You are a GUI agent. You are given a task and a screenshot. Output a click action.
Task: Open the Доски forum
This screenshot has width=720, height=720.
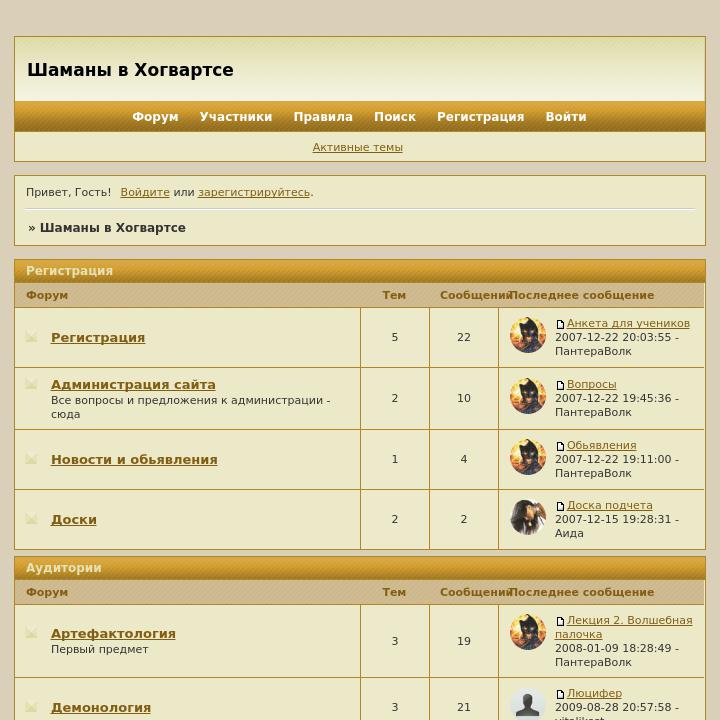click(x=74, y=519)
